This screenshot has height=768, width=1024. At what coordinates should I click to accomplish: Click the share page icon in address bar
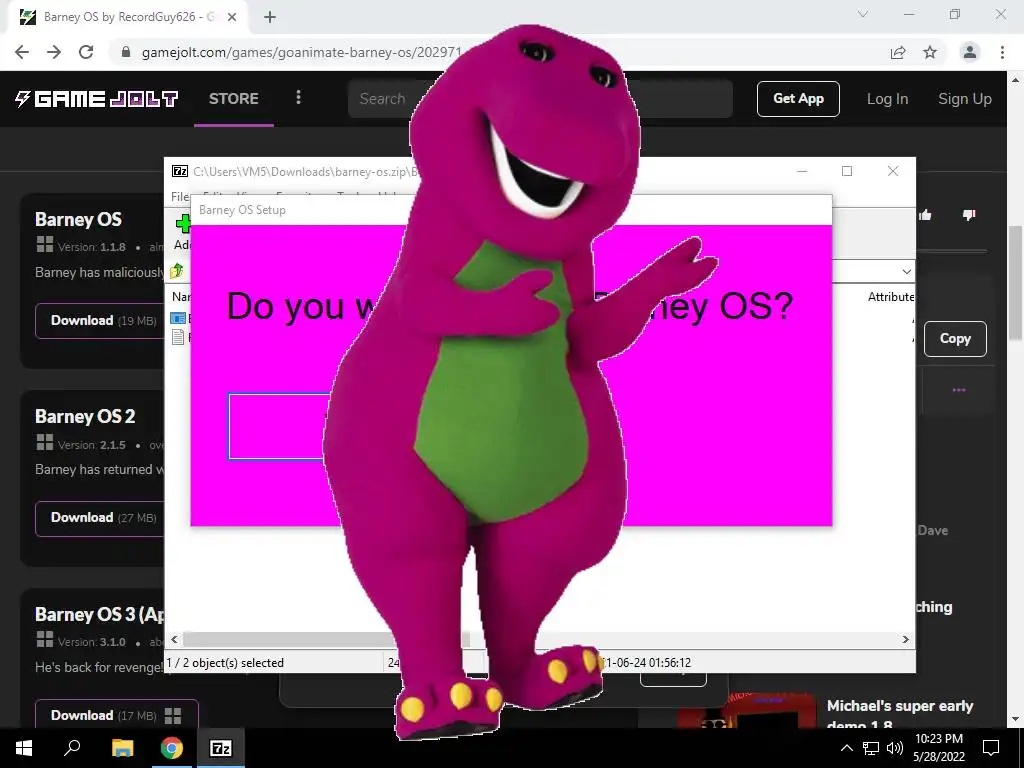tap(898, 52)
